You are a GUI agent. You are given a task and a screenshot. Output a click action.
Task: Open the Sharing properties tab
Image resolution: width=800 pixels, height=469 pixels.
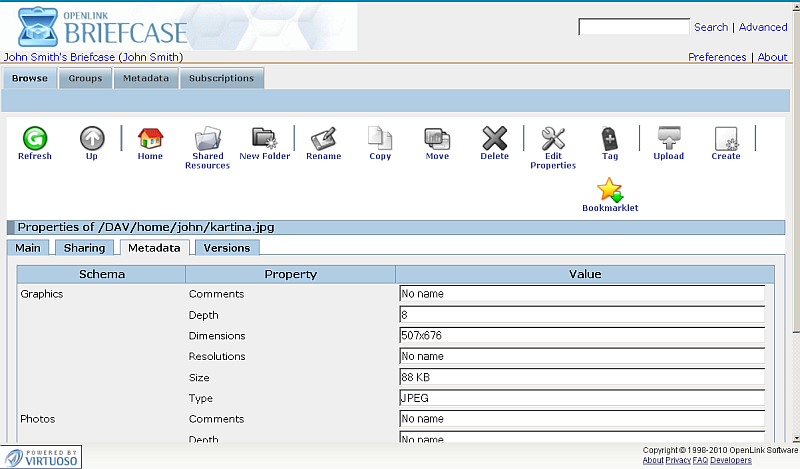(83, 248)
